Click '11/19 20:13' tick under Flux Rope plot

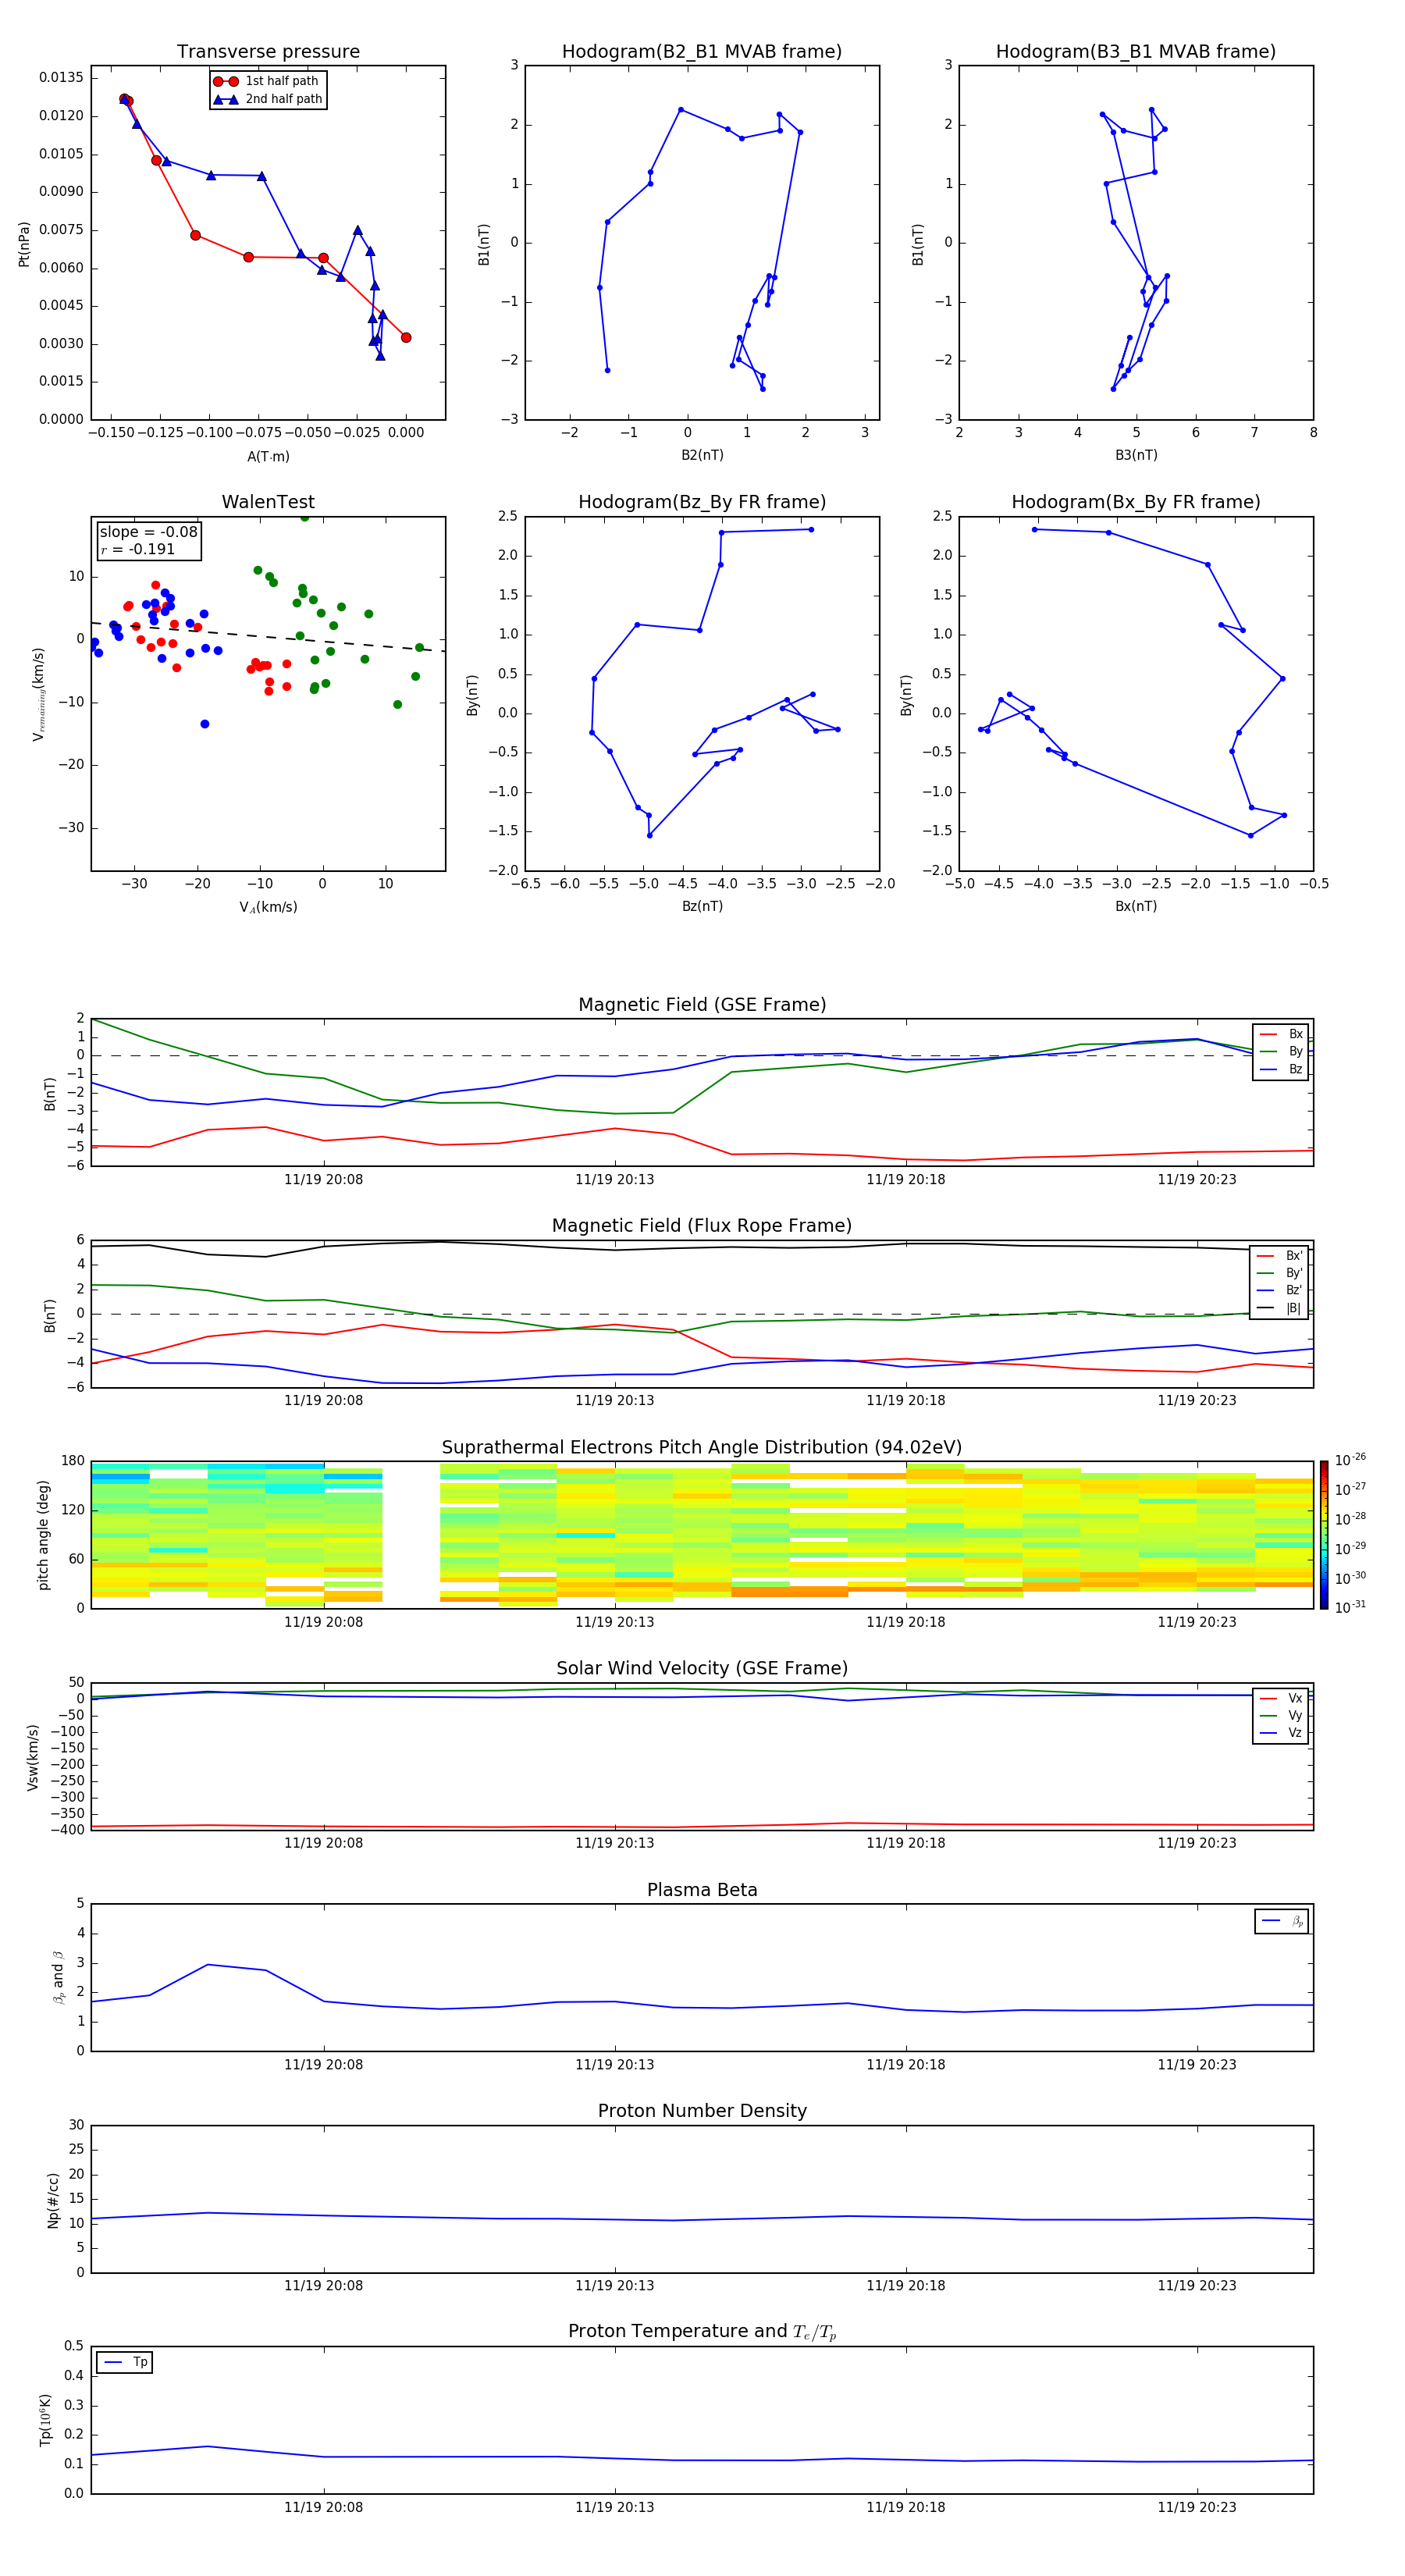pyautogui.click(x=614, y=1401)
